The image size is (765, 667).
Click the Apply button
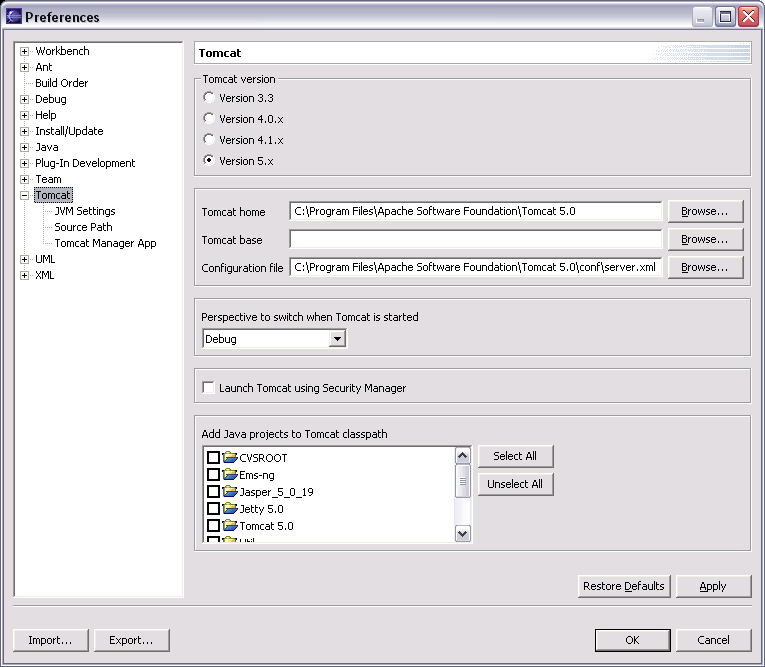point(713,586)
